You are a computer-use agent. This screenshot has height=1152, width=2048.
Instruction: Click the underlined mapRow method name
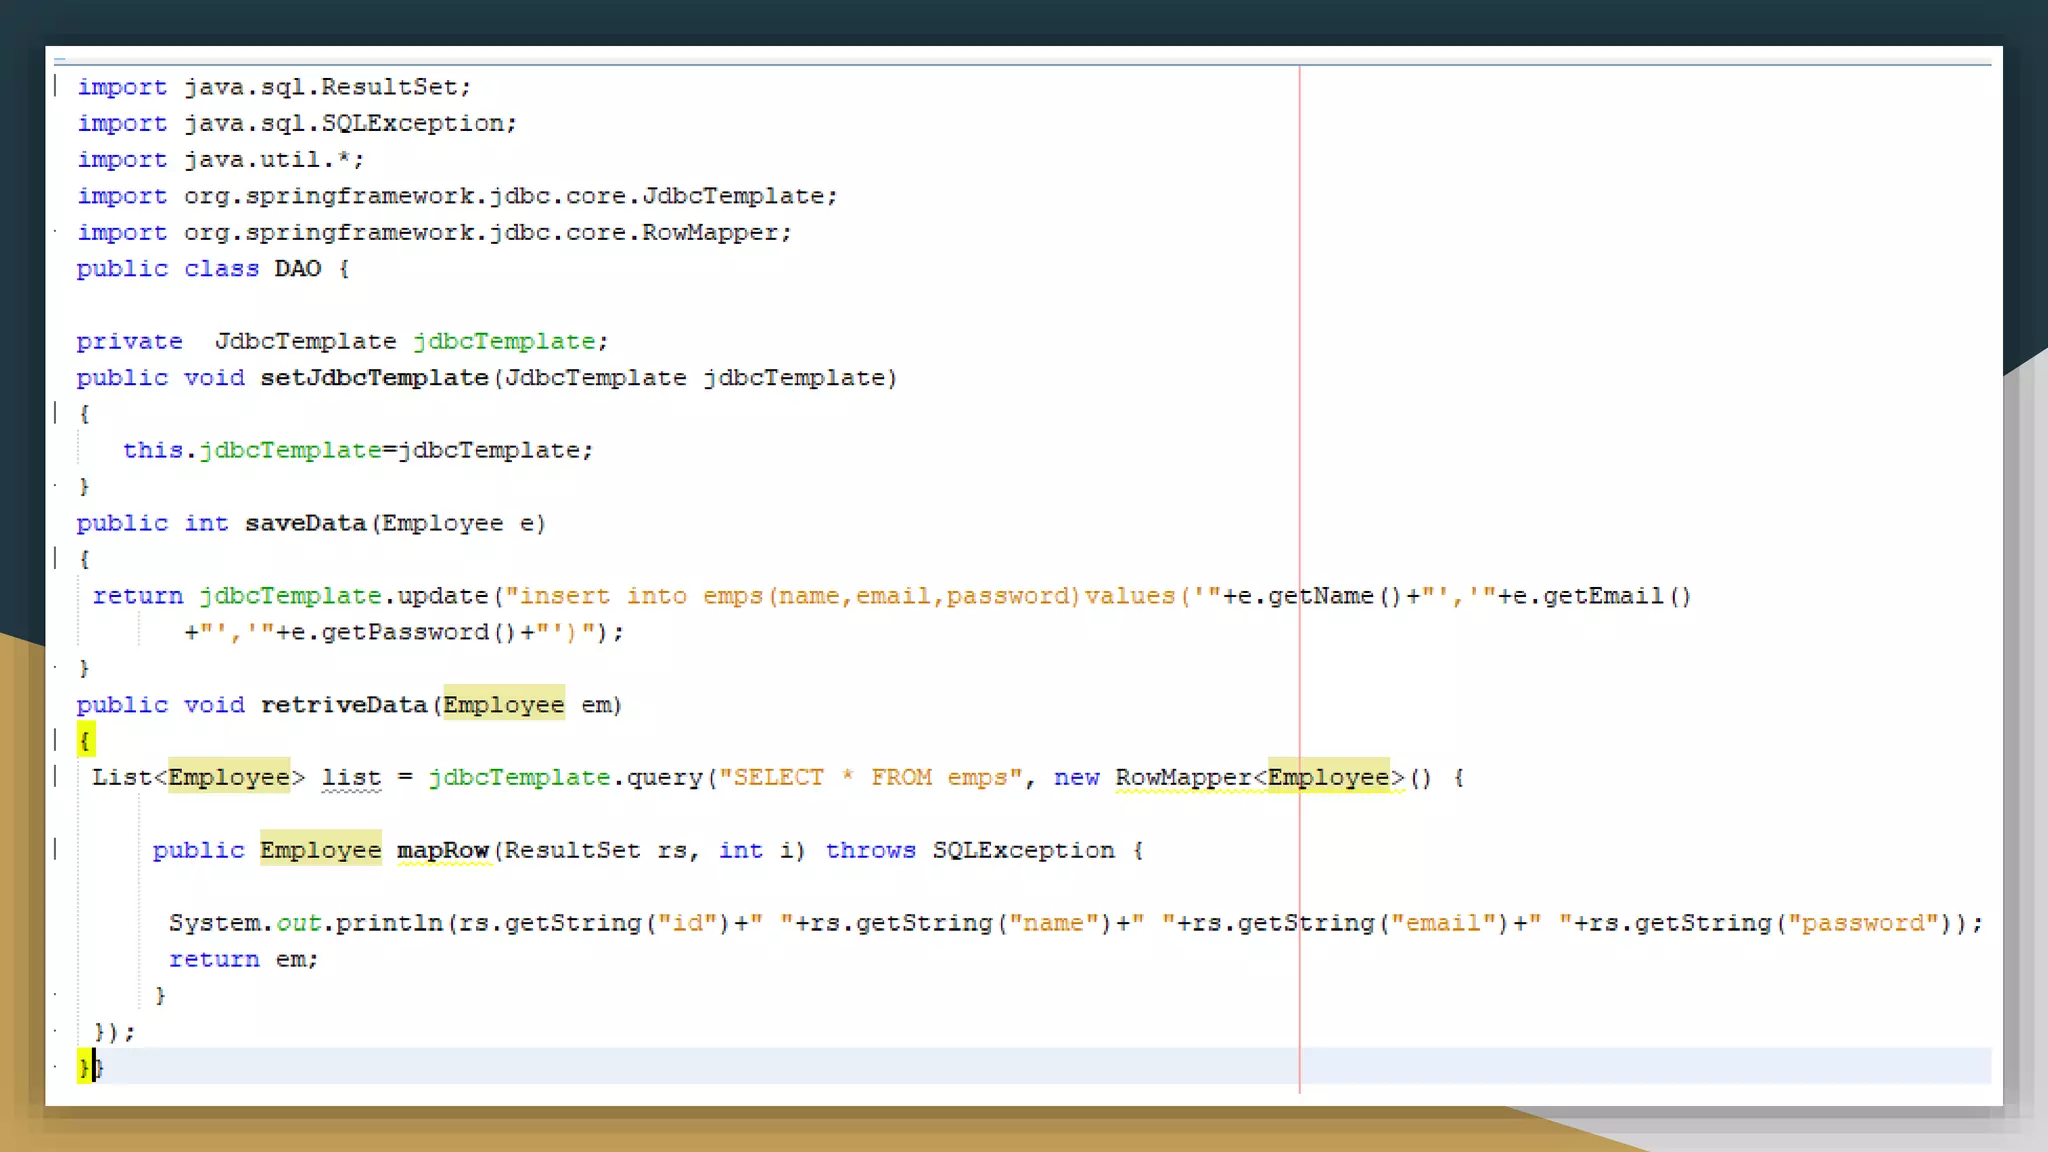(443, 850)
